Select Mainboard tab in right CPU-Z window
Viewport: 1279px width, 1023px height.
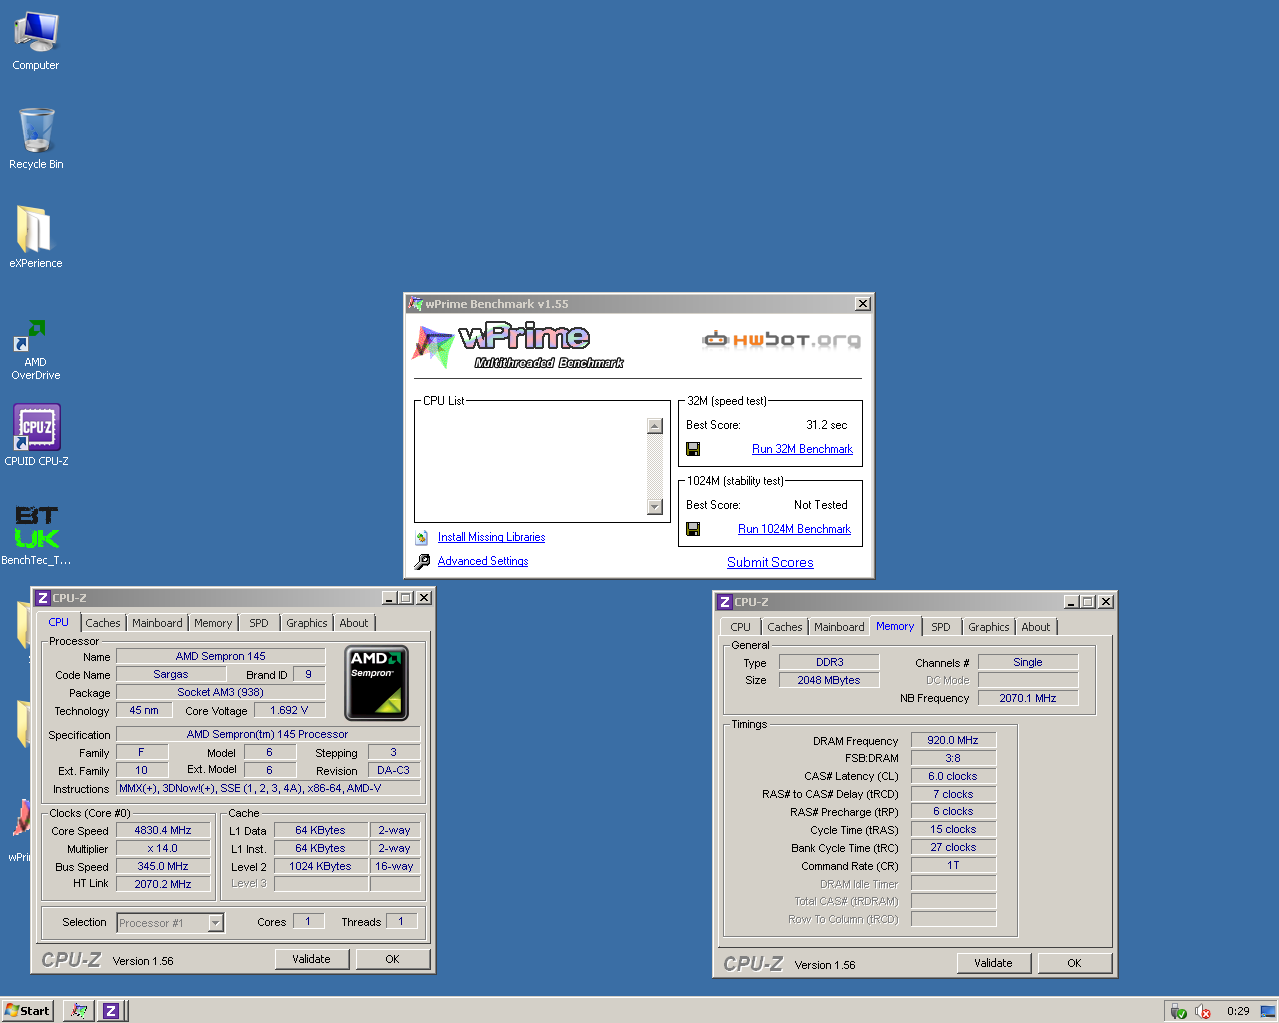click(x=840, y=627)
